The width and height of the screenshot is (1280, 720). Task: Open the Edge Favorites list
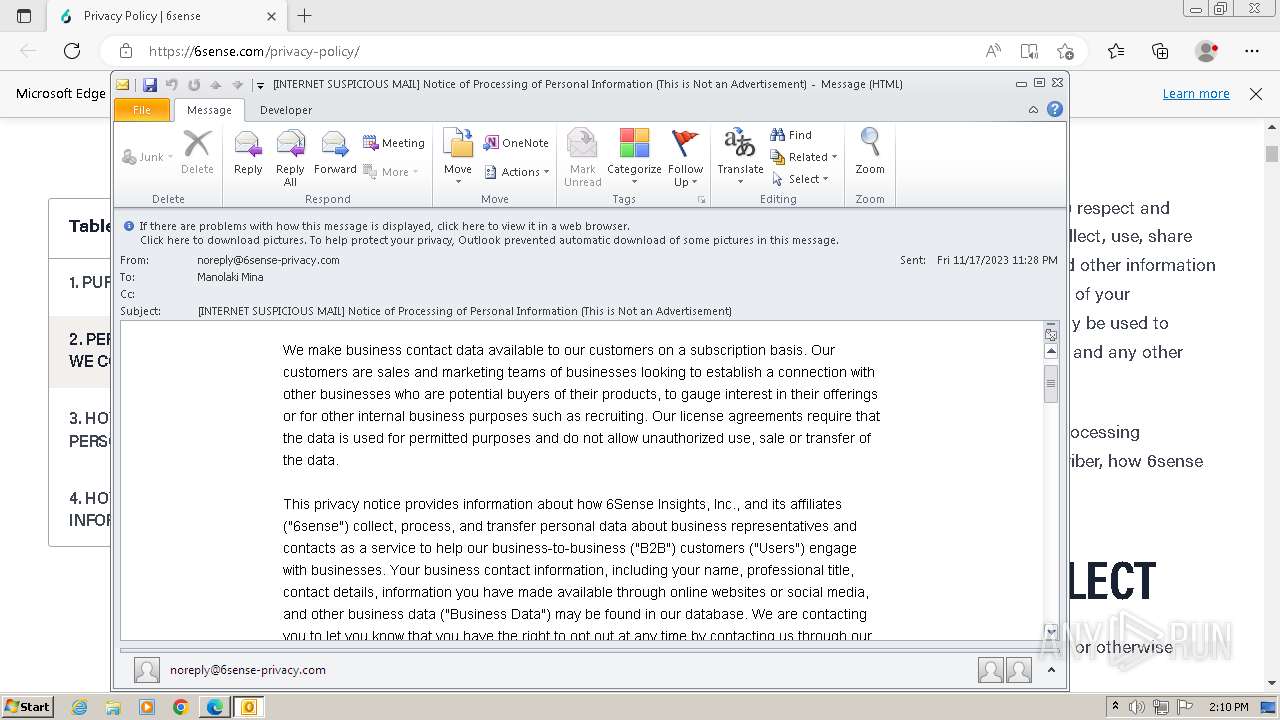(1116, 51)
